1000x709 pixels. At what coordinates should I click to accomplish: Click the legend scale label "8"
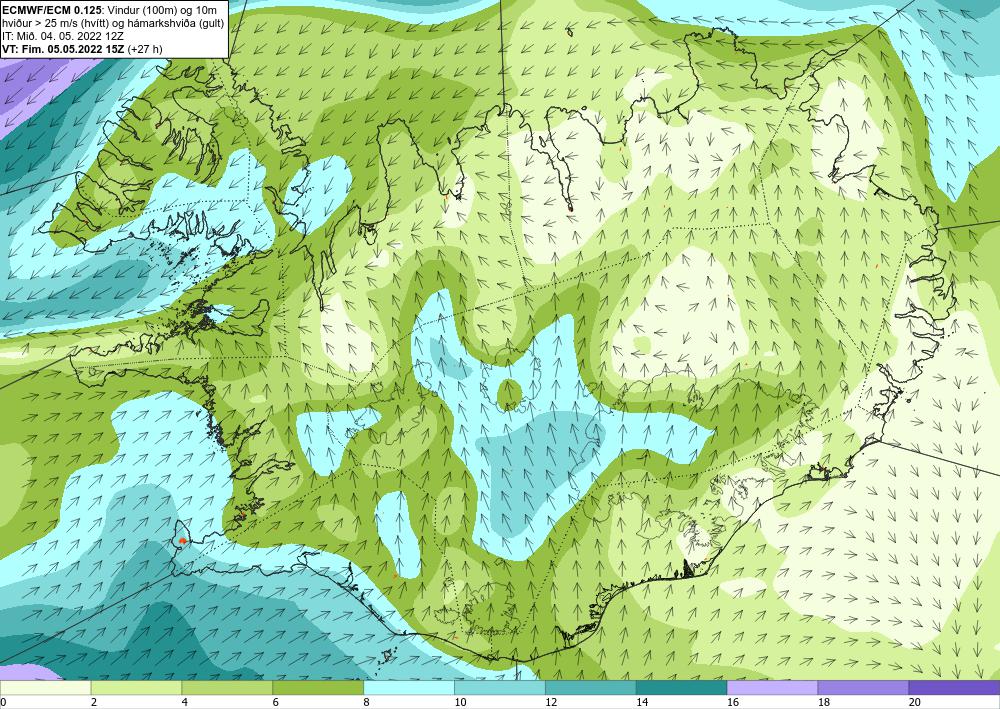coord(366,702)
